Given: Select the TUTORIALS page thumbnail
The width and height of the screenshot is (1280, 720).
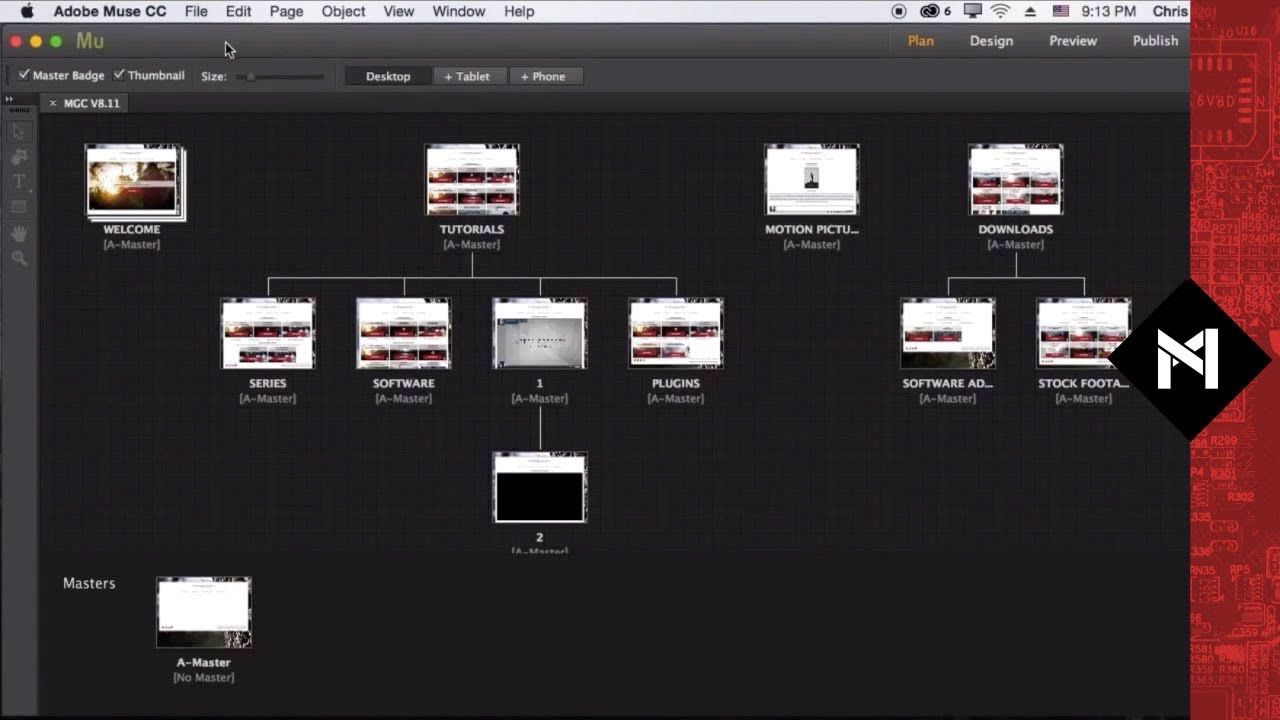Looking at the screenshot, I should [x=472, y=180].
